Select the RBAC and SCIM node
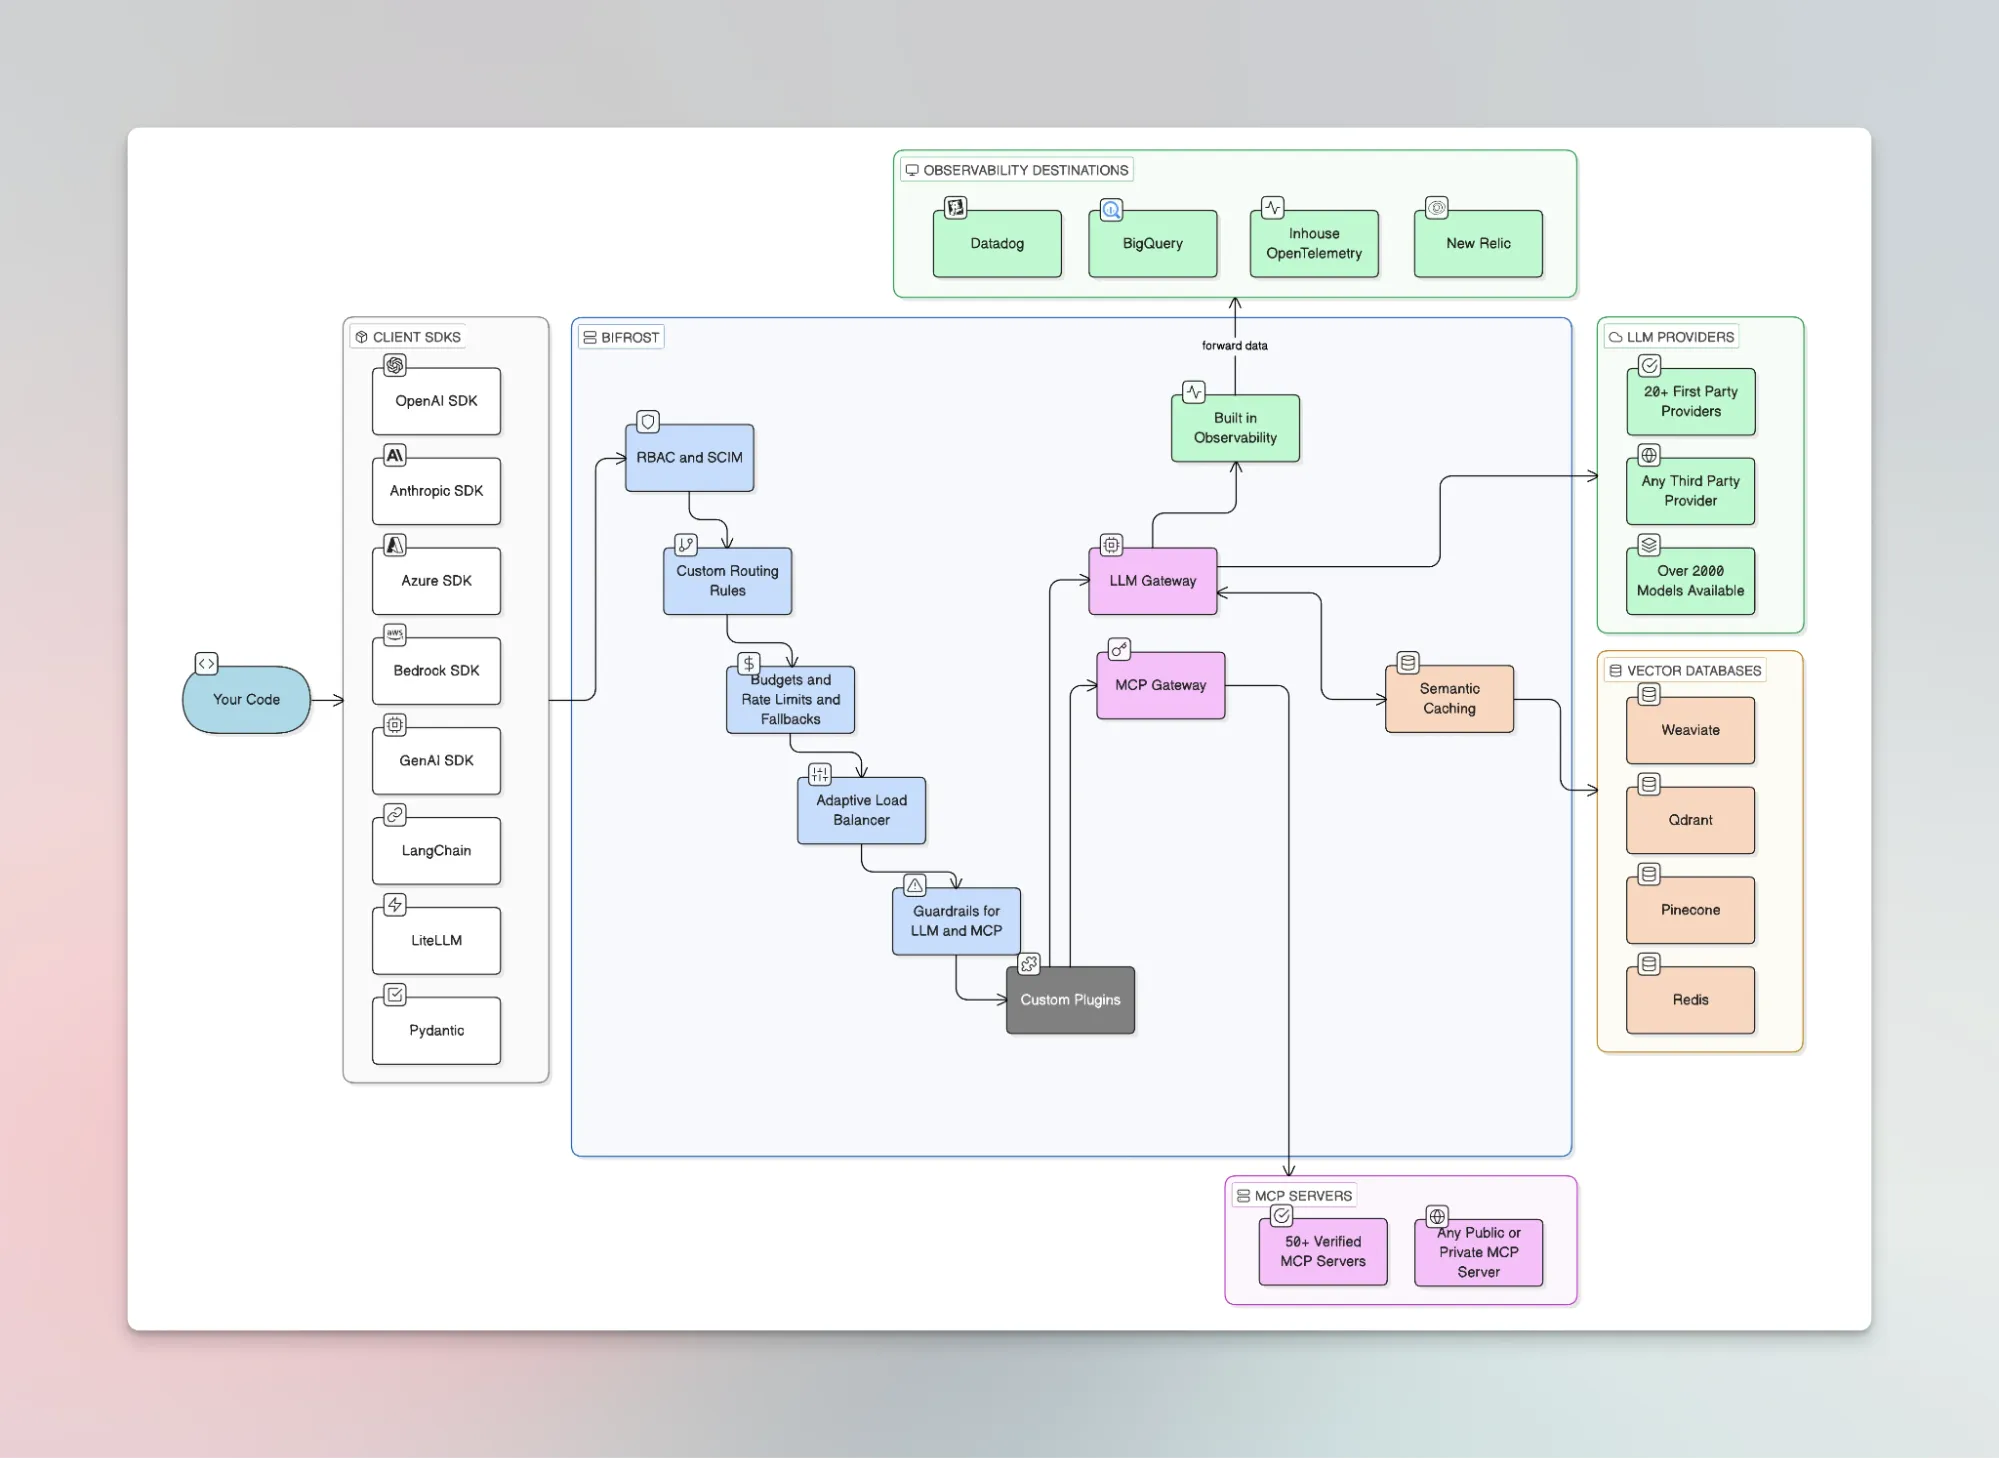 (x=690, y=458)
